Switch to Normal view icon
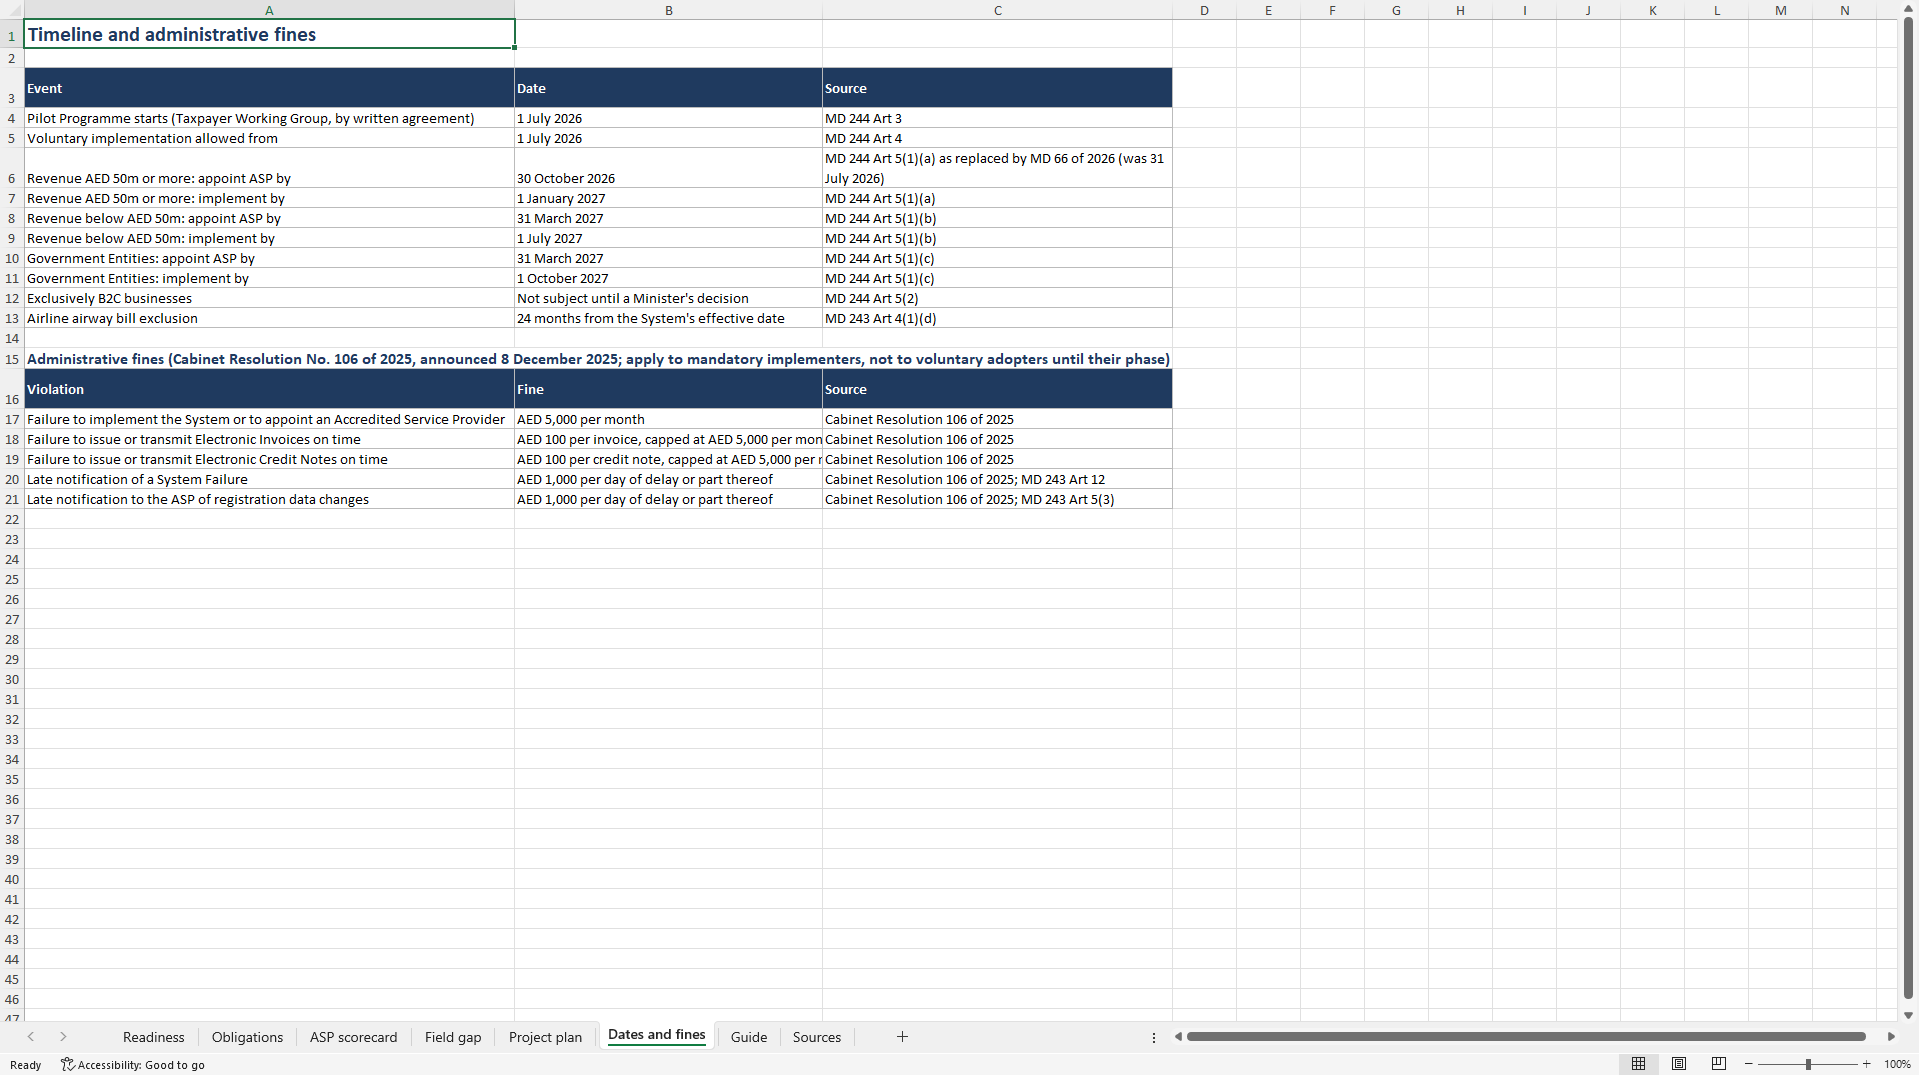 coord(1638,1064)
